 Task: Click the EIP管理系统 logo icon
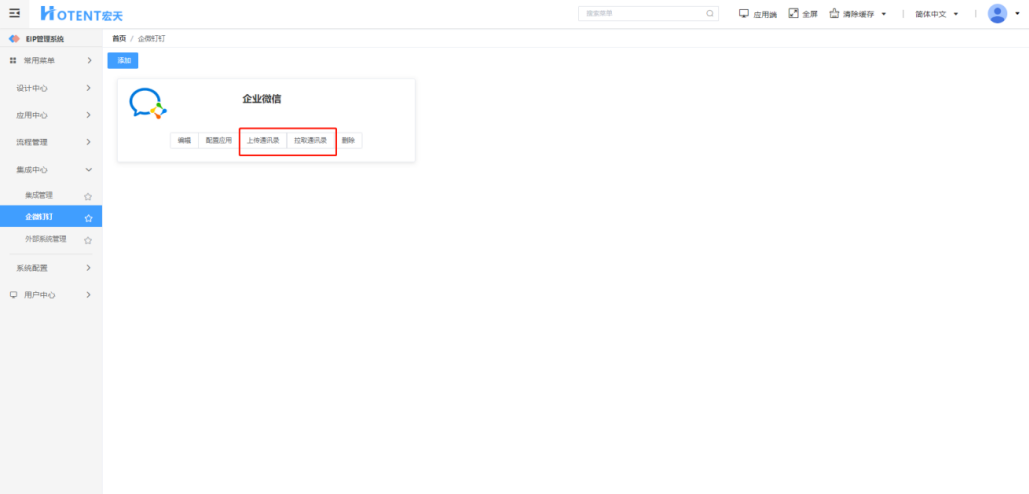14,39
